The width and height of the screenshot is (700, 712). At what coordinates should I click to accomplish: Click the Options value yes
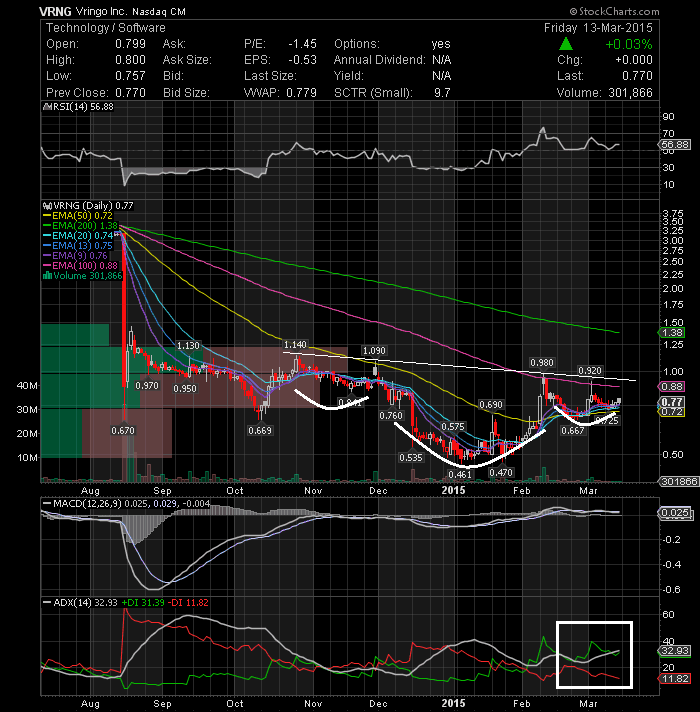[441, 44]
